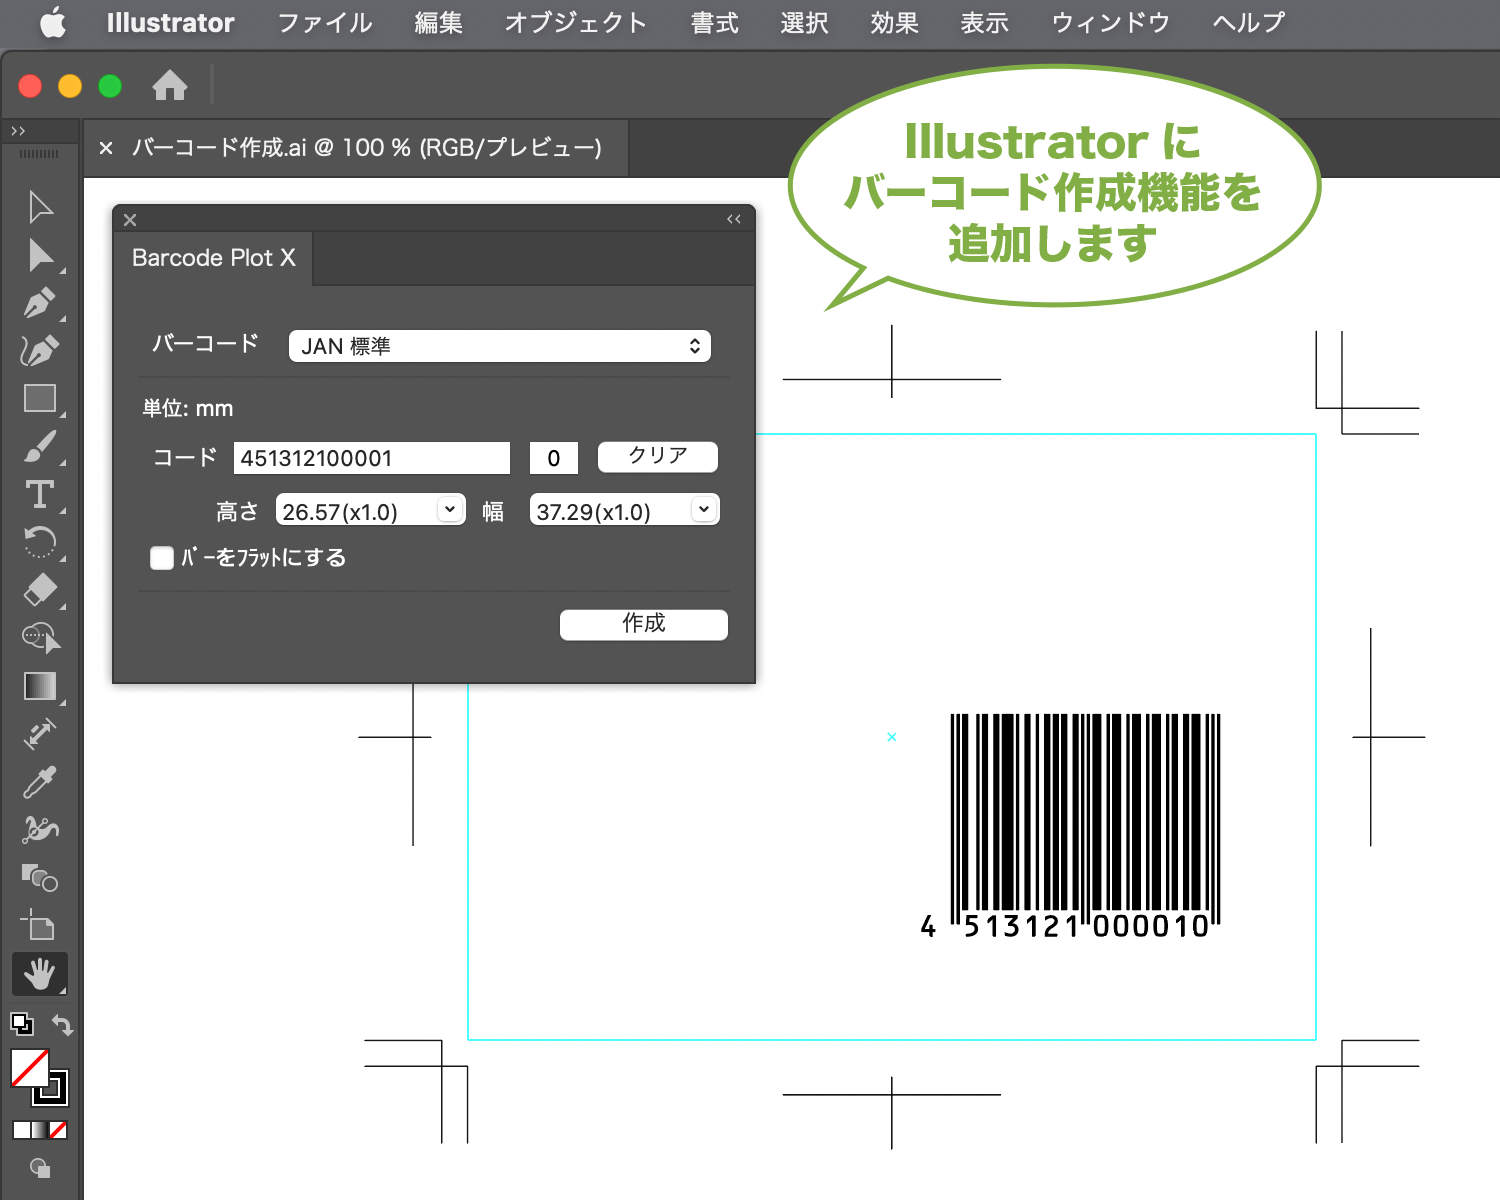The width and height of the screenshot is (1500, 1200).
Task: Select the Gradient tool
Action: [40, 687]
